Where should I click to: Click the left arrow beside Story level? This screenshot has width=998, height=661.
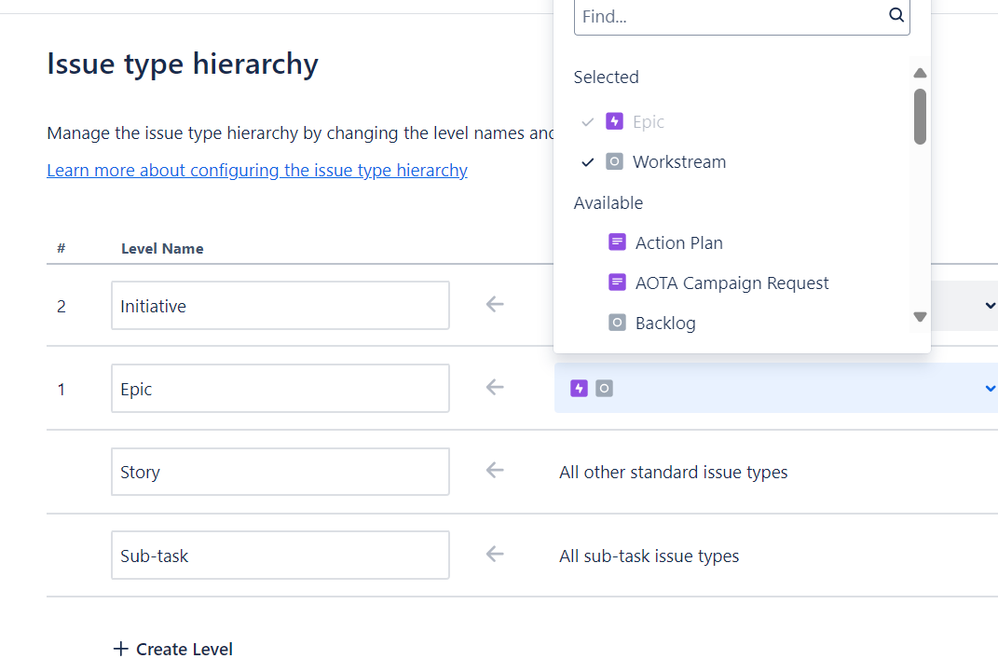pos(495,470)
